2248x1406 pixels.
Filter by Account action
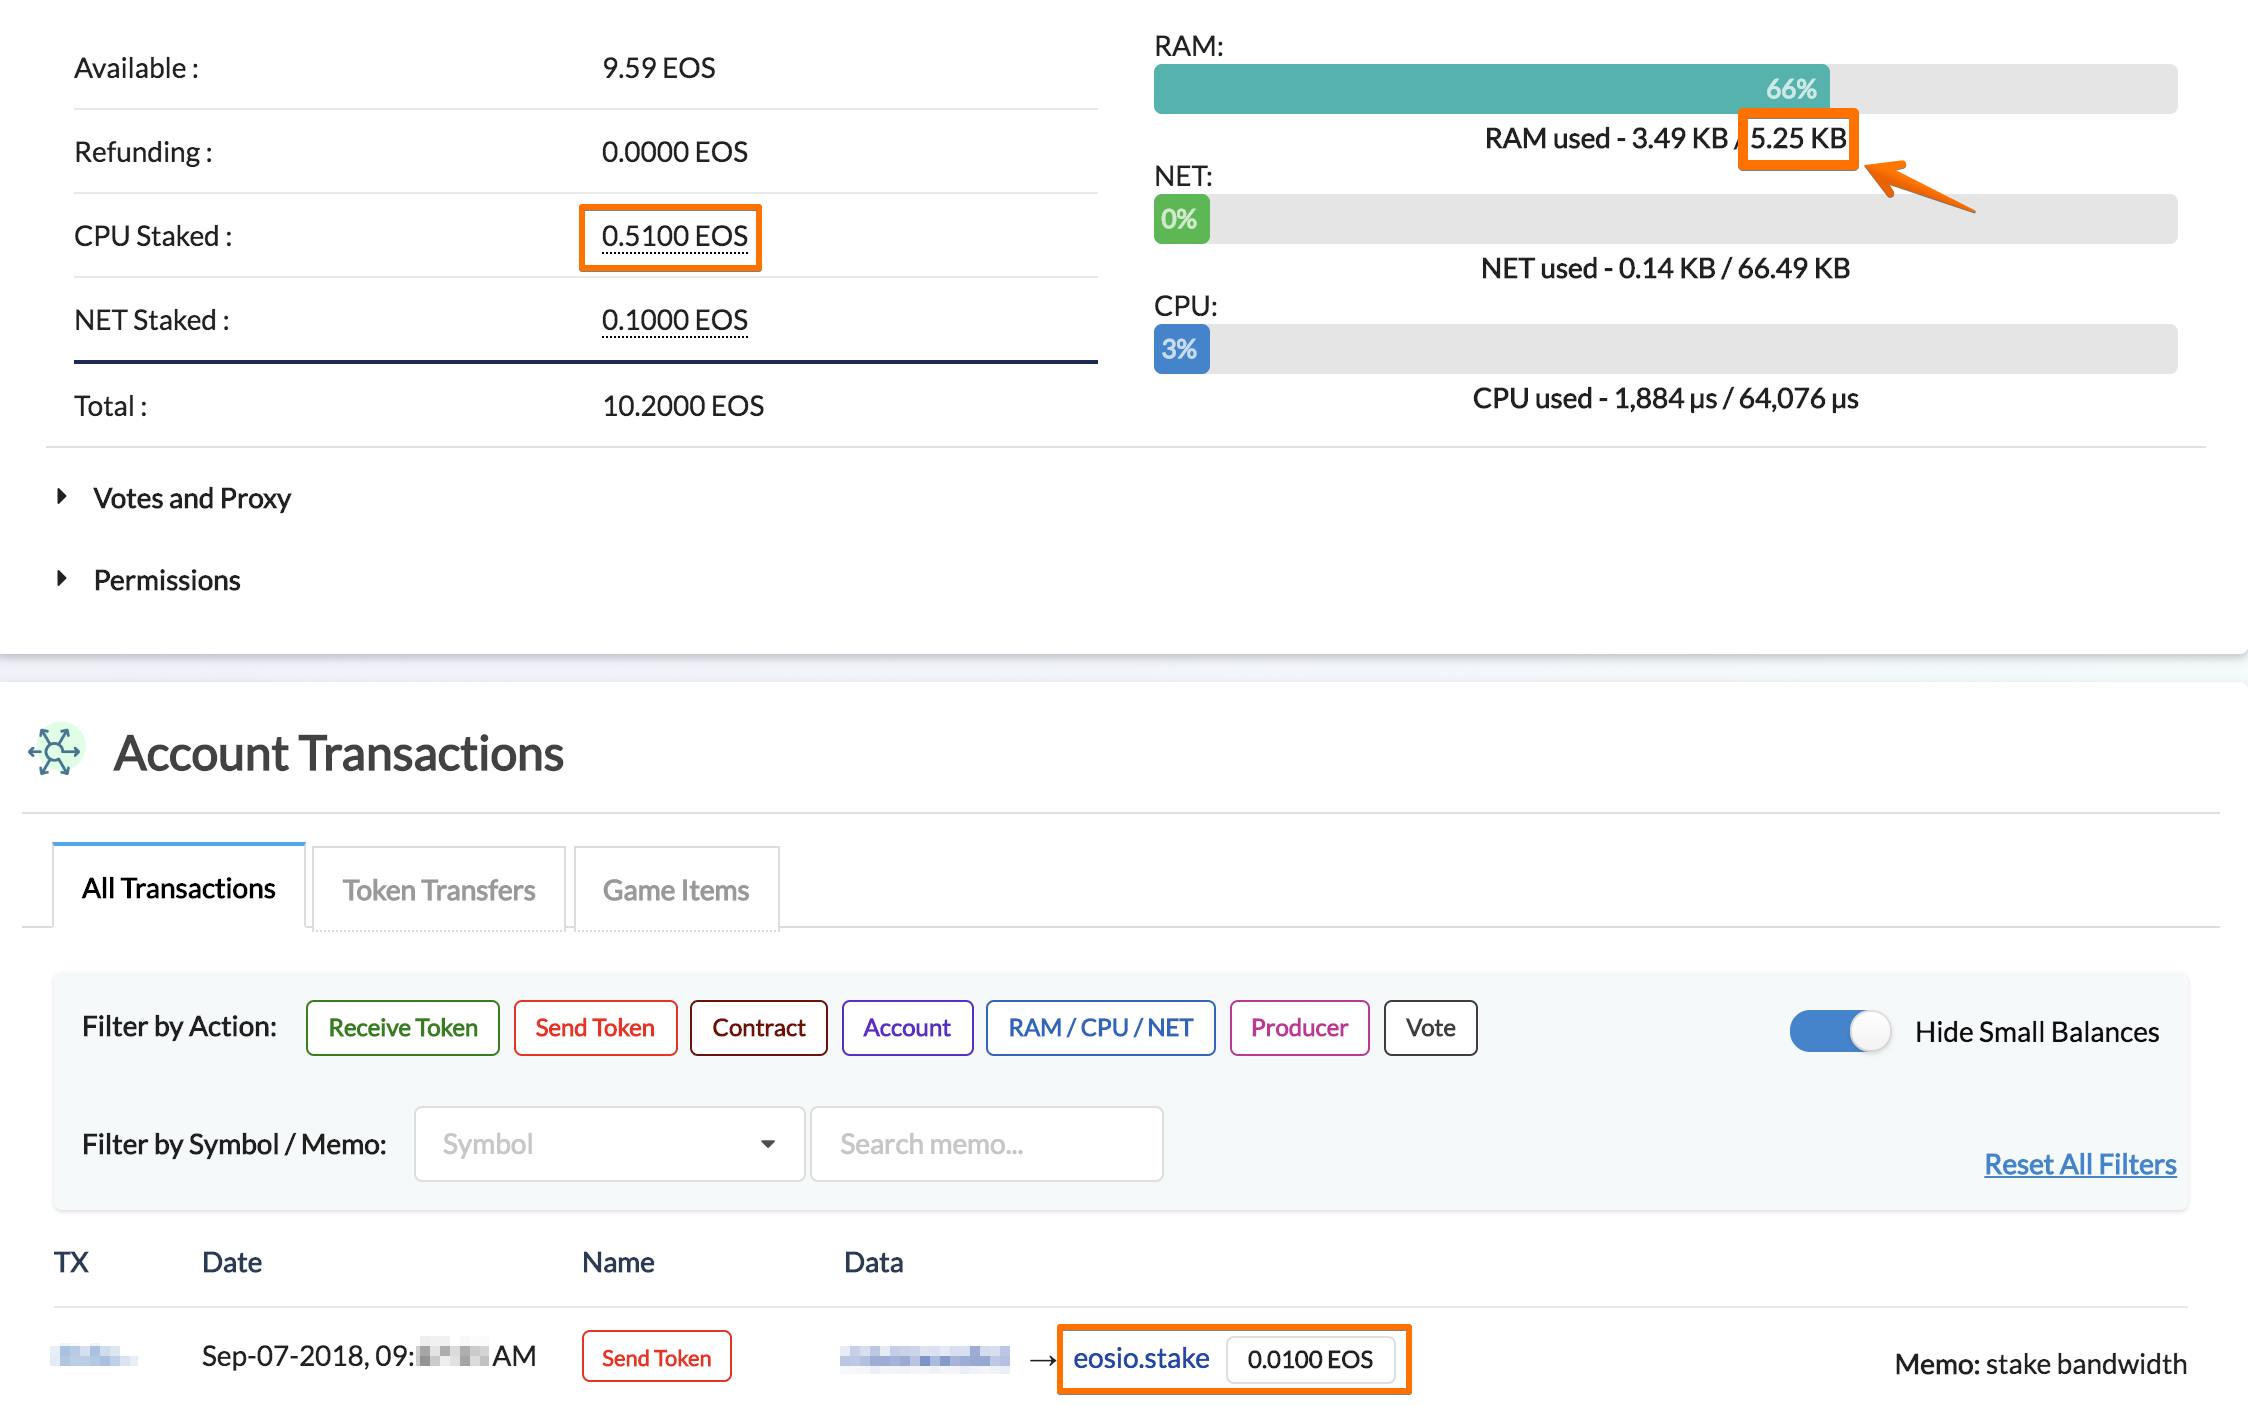[907, 1028]
